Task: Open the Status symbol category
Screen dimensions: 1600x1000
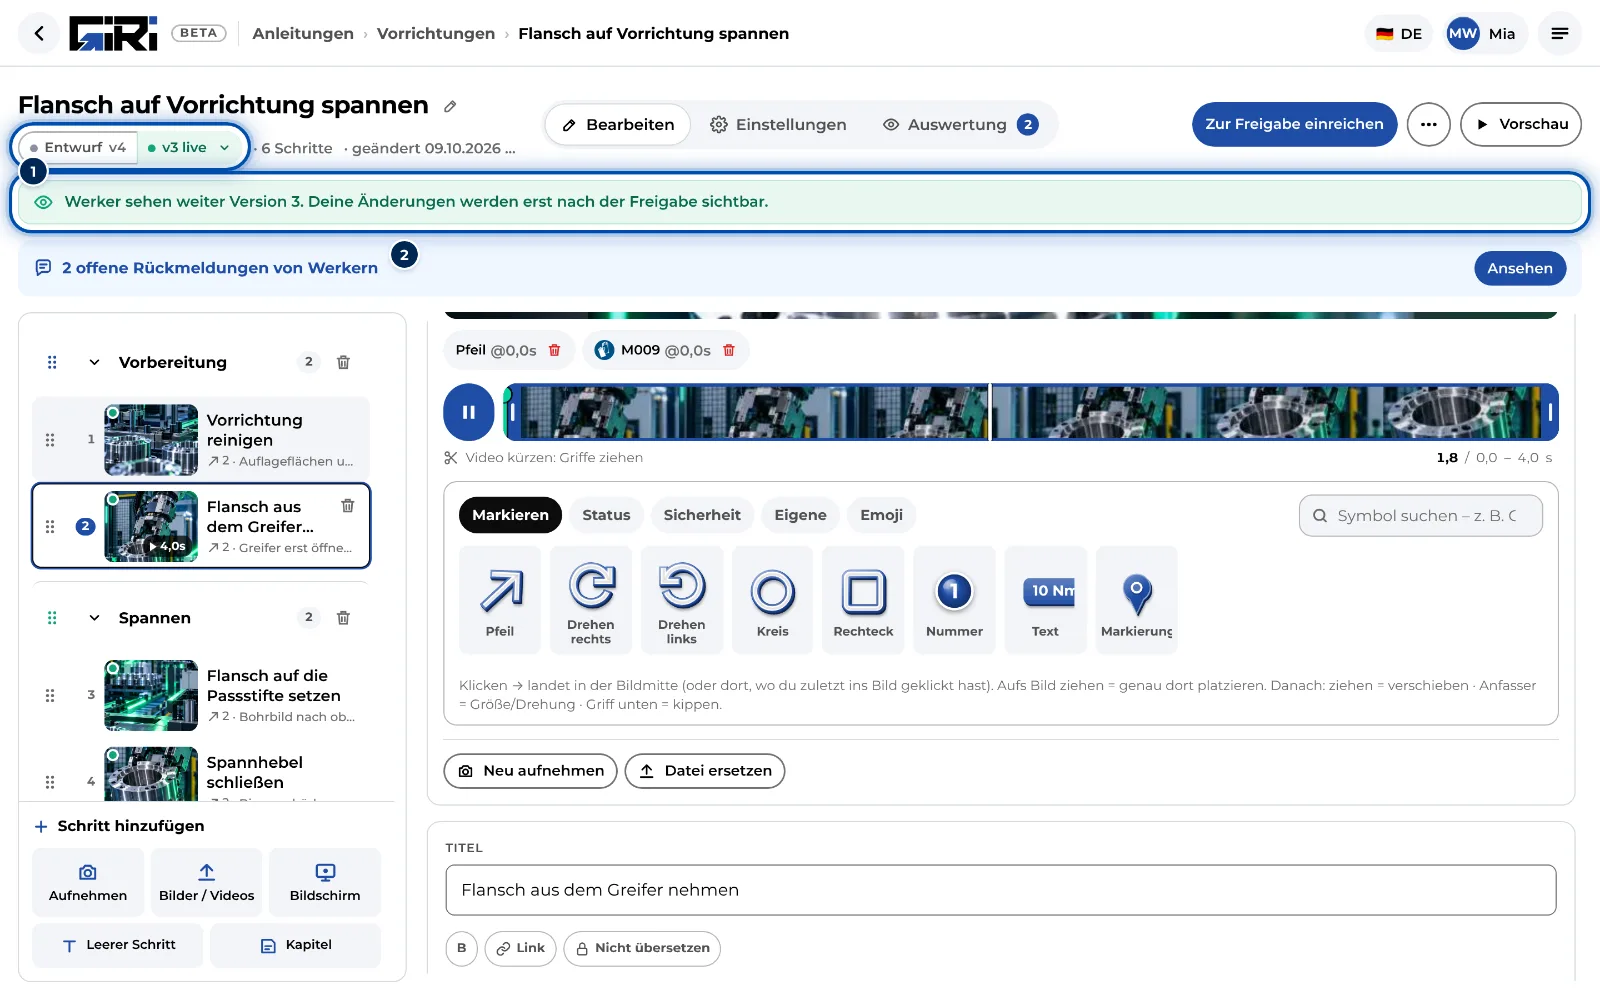Action: click(x=606, y=515)
